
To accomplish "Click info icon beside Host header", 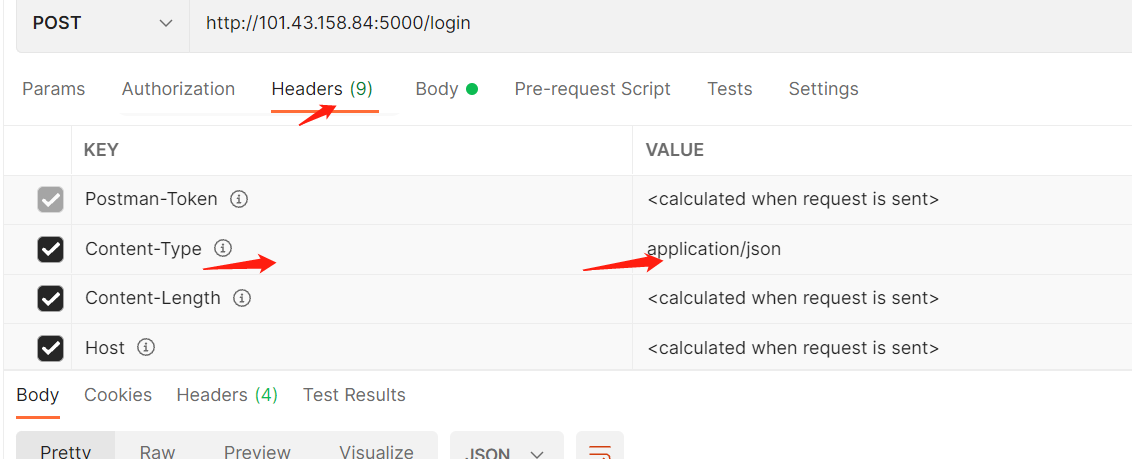I will pyautogui.click(x=146, y=348).
